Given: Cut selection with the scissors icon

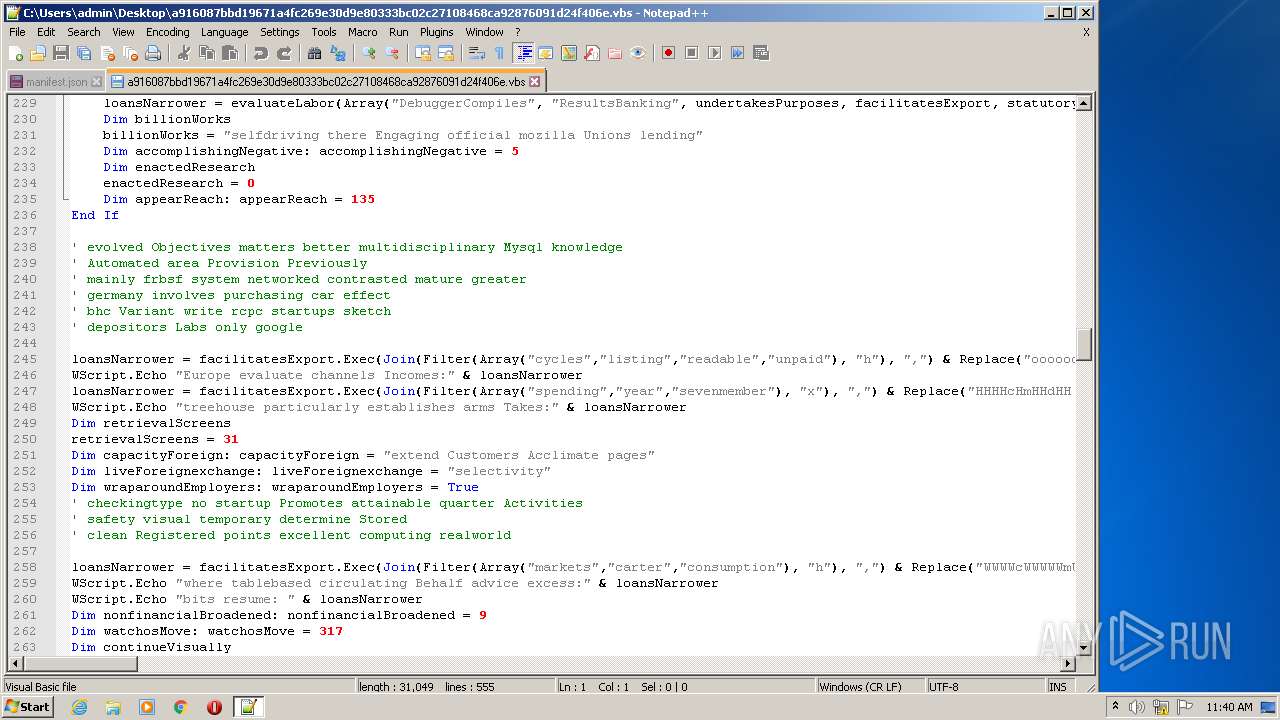Looking at the screenshot, I should pos(183,53).
